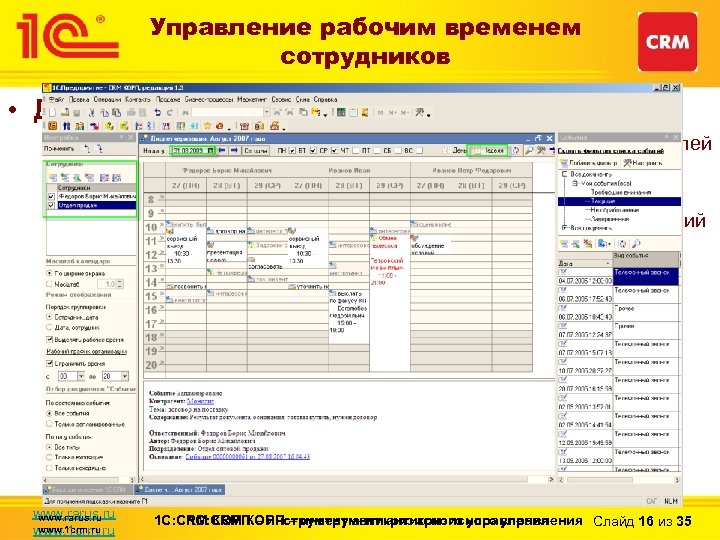Click the Сегодня button in the calendar toolbar
720x540 pixels.
(x=256, y=150)
